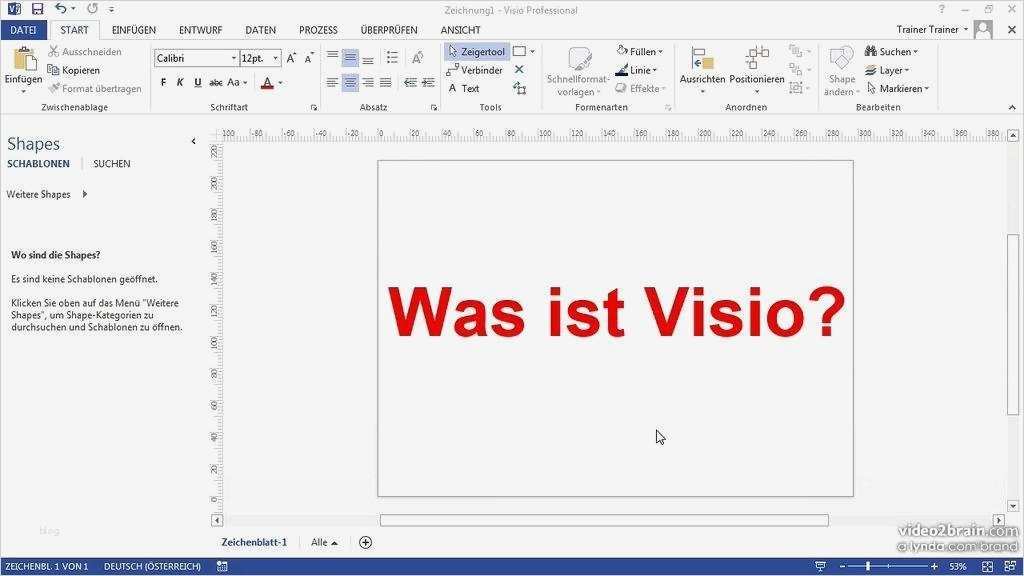The image size is (1024, 576).
Task: Select the Zeichenblatt-1 page tab
Action: tap(254, 542)
